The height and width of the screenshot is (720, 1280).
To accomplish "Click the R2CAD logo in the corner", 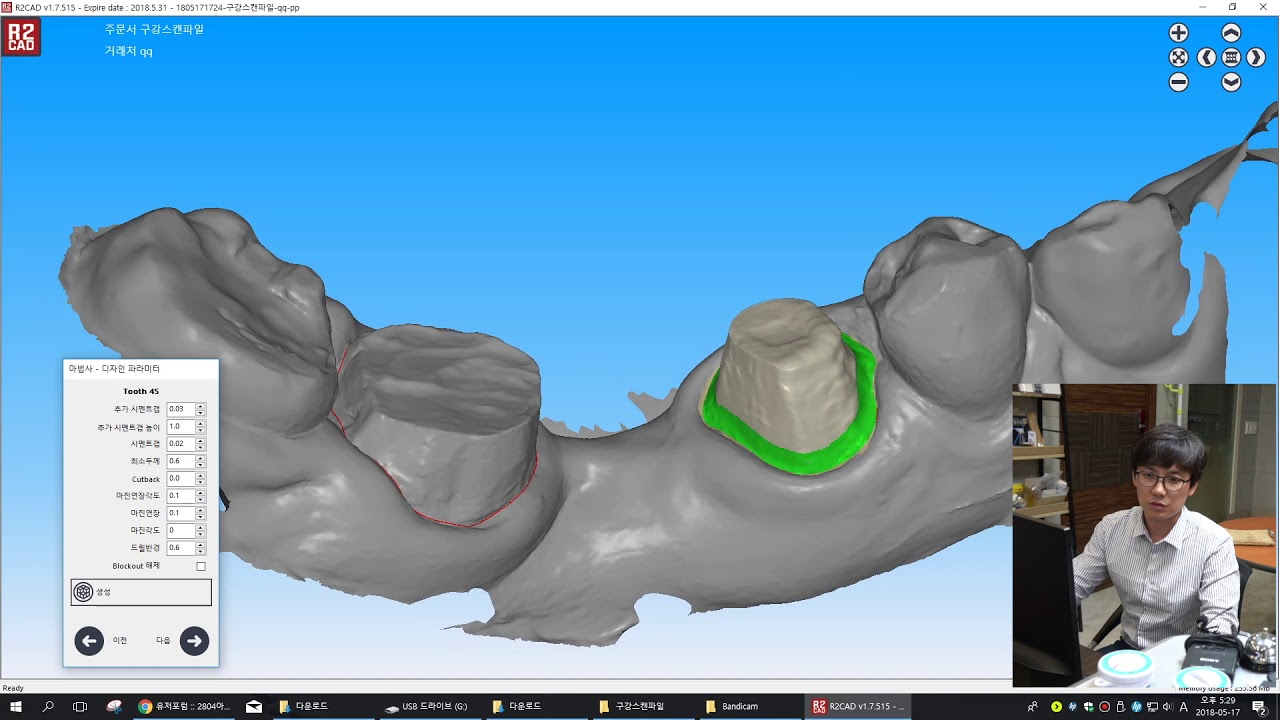I will [21, 37].
